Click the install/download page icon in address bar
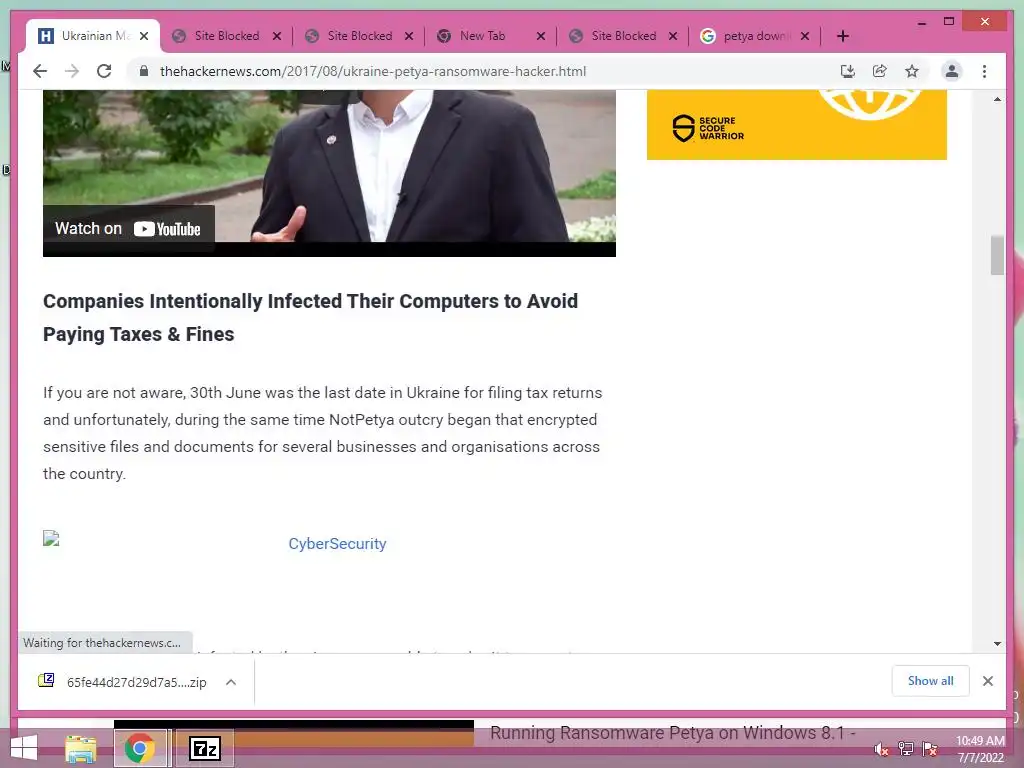This screenshot has height=768, width=1024. point(848,71)
